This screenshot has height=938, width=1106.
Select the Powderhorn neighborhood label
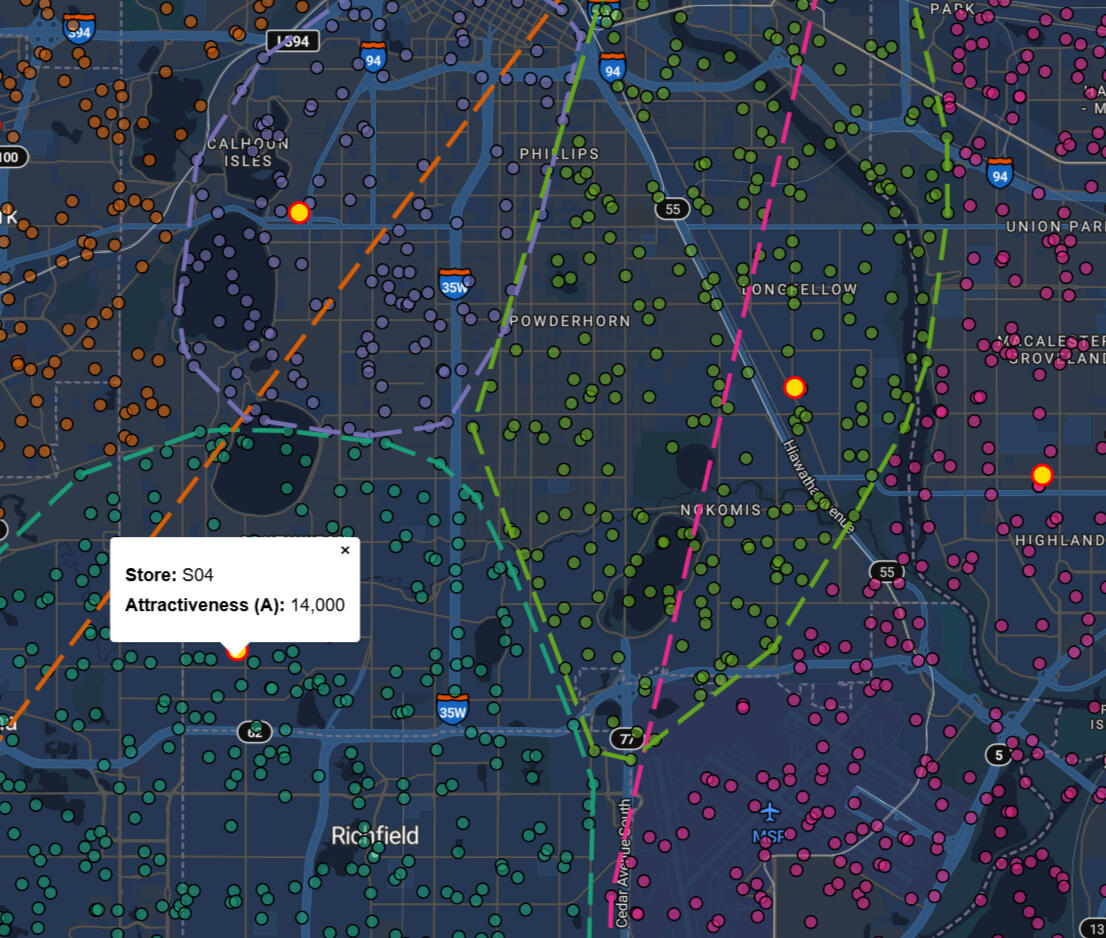[570, 321]
